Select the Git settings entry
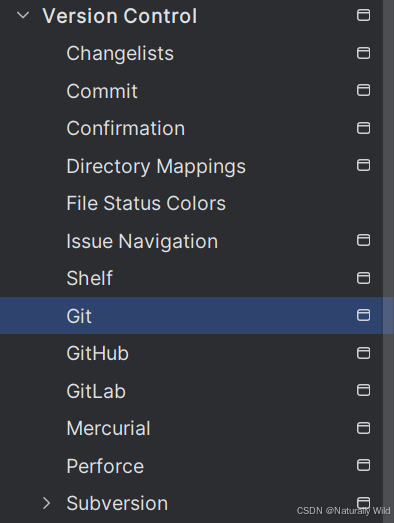This screenshot has width=394, height=523. coord(191,316)
